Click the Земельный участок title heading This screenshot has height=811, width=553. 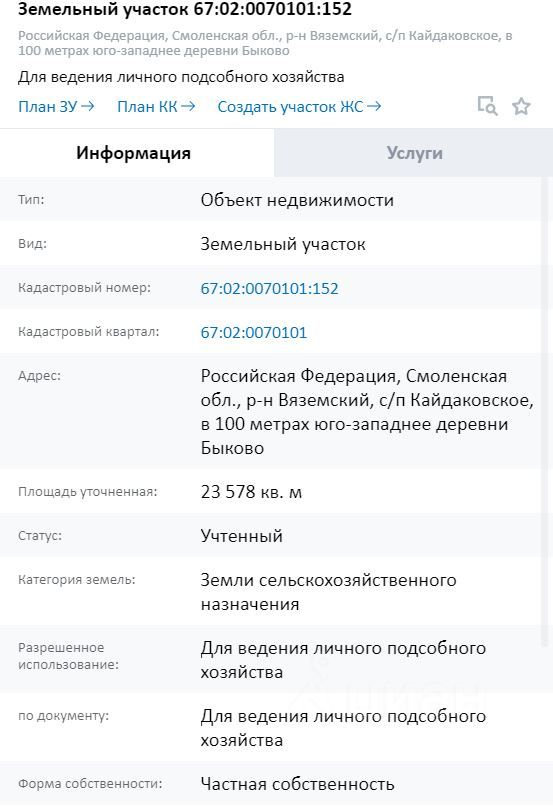click(x=185, y=9)
